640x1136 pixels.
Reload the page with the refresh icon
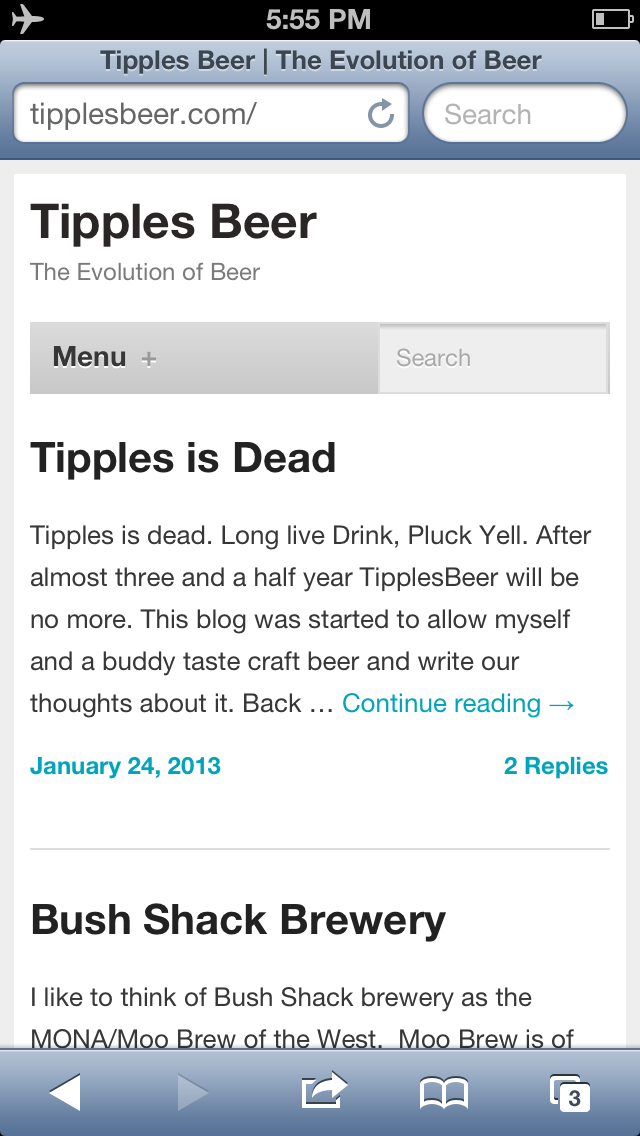point(381,114)
